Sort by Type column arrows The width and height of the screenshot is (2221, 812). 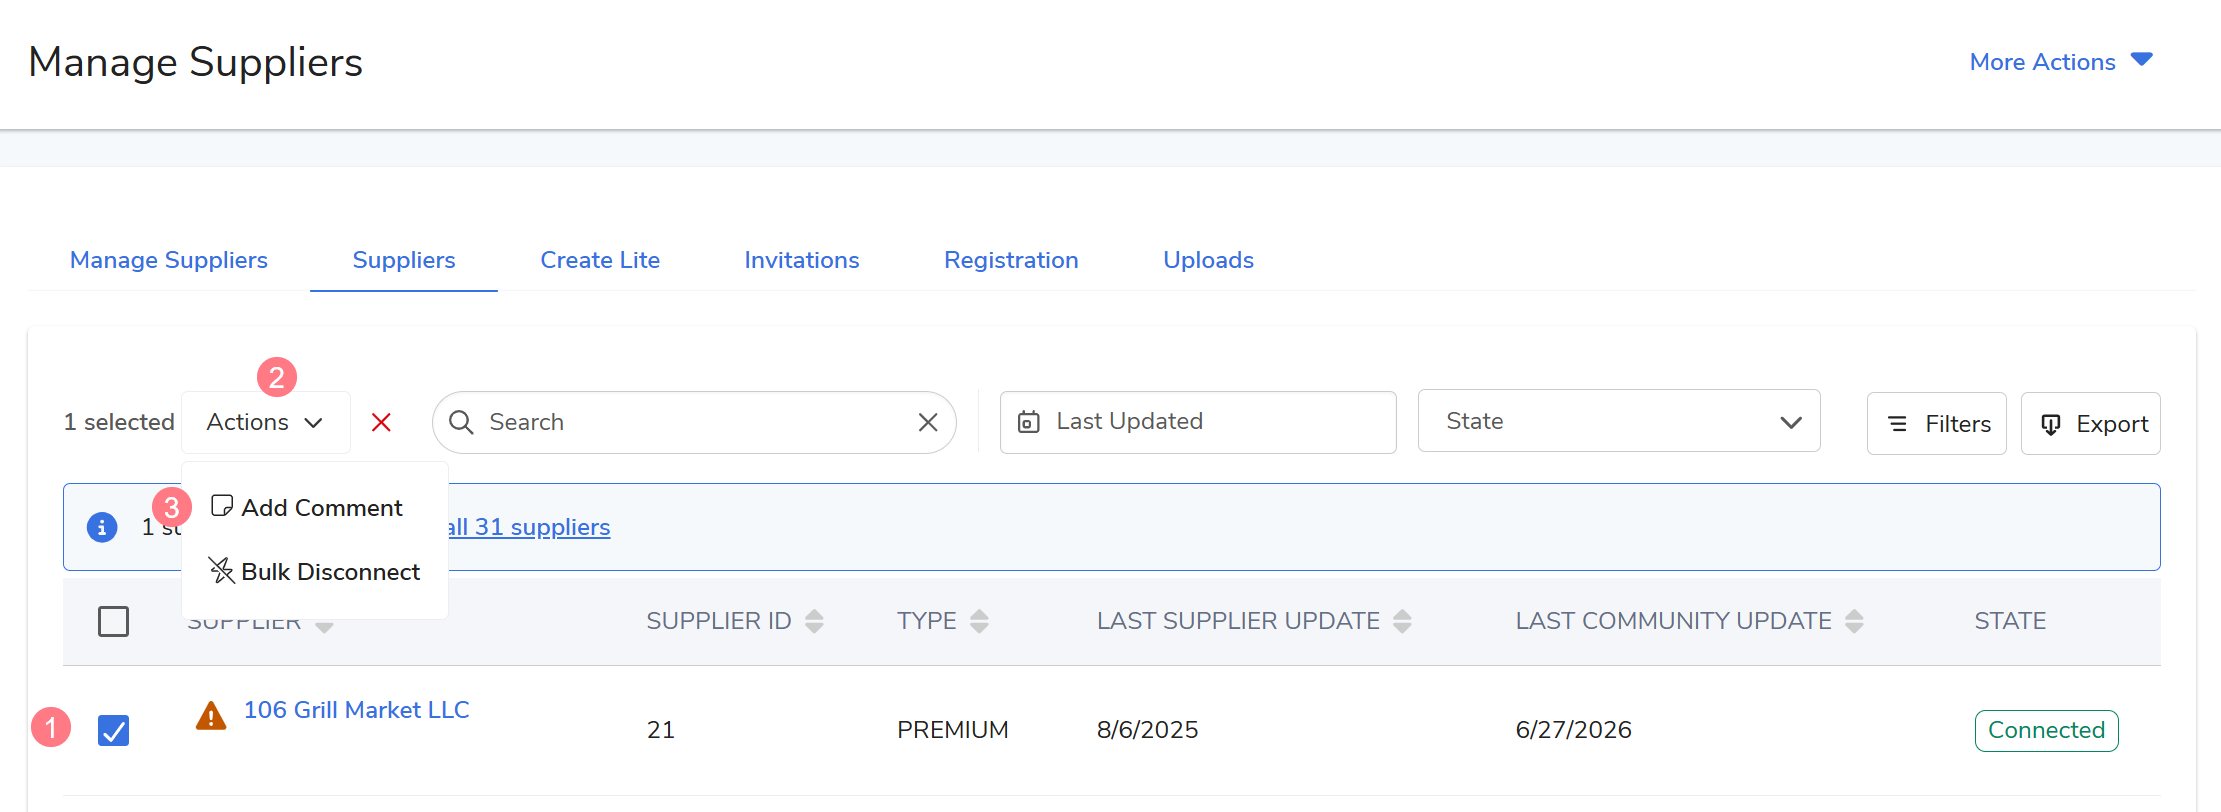click(979, 621)
